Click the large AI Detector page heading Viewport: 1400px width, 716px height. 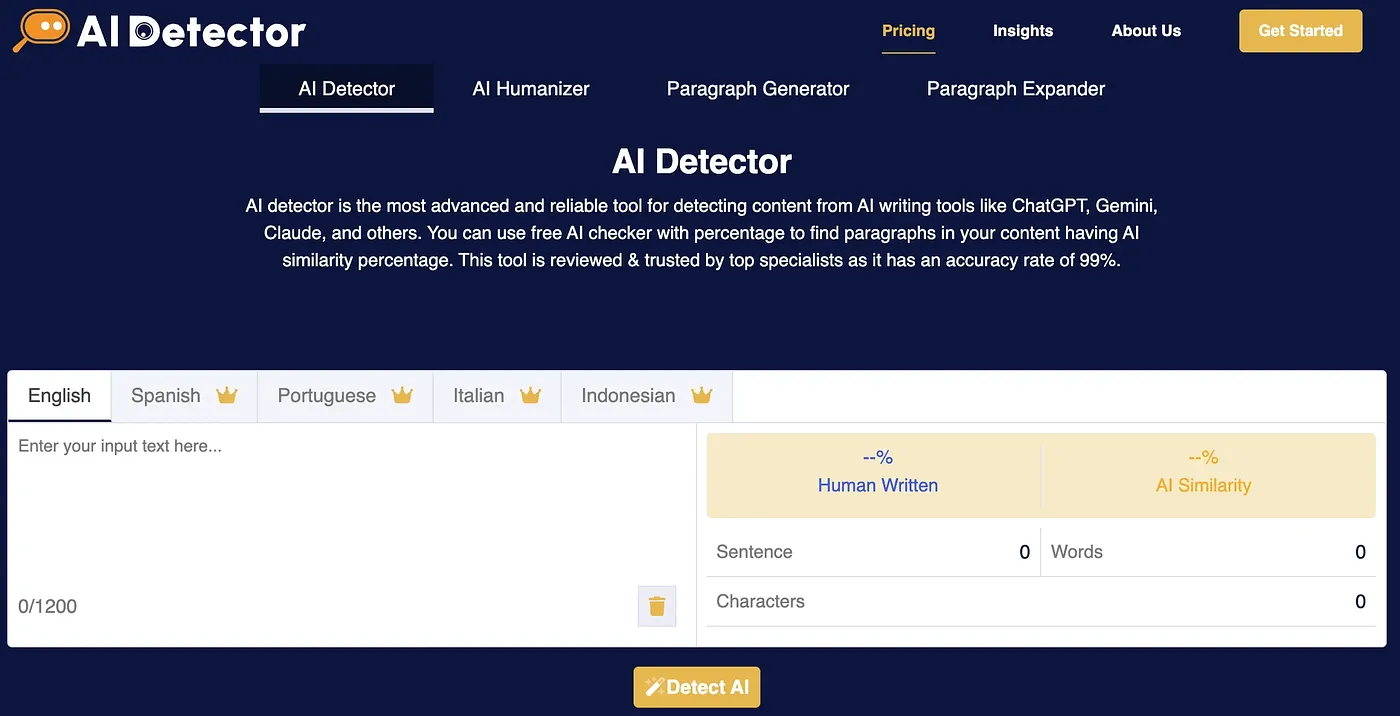coord(702,162)
